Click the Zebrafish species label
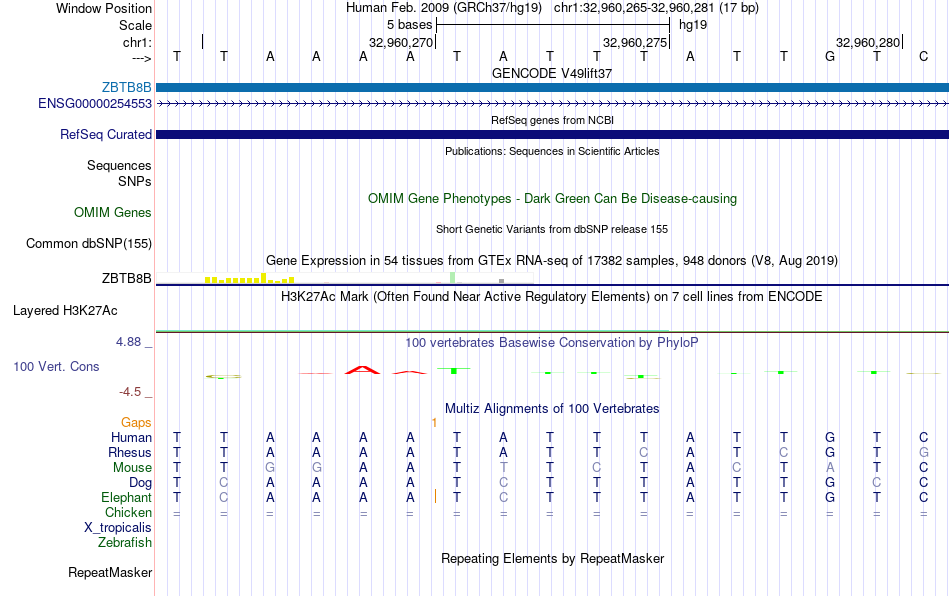Screen dimensions: 950x596 [x=125, y=543]
